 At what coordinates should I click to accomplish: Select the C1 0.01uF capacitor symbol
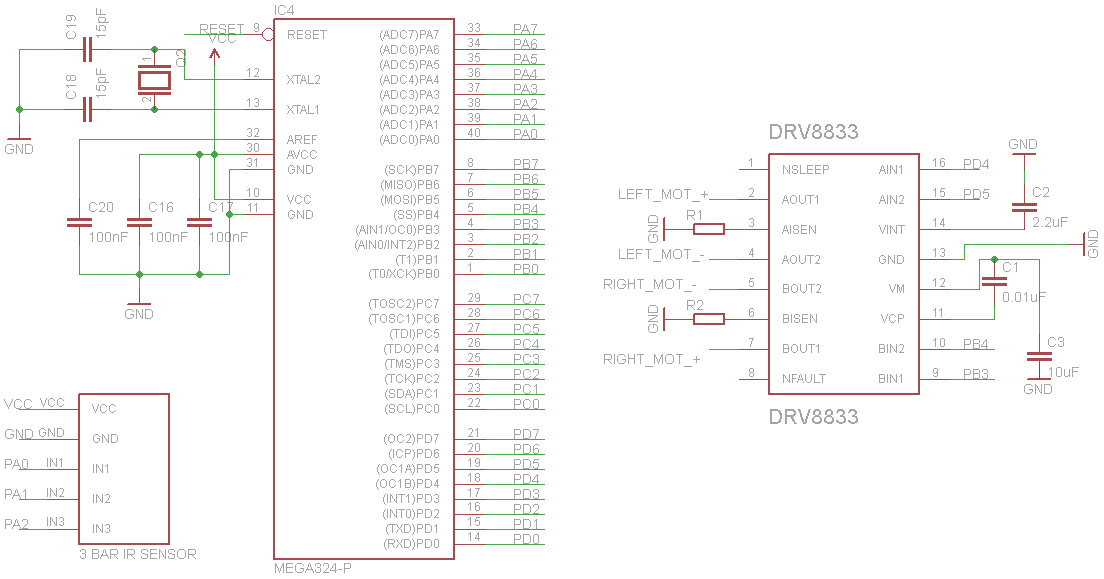pyautogui.click(x=994, y=280)
